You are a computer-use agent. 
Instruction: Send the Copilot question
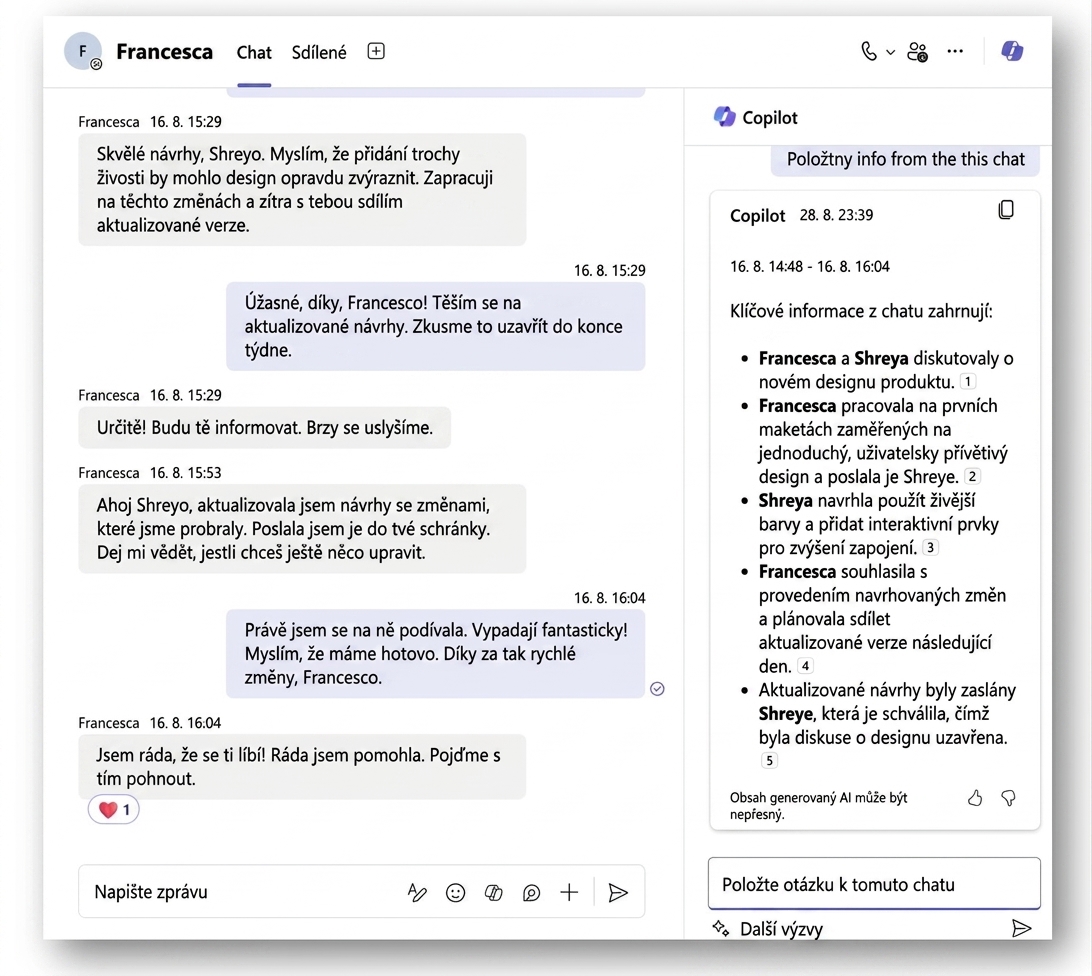(1021, 928)
